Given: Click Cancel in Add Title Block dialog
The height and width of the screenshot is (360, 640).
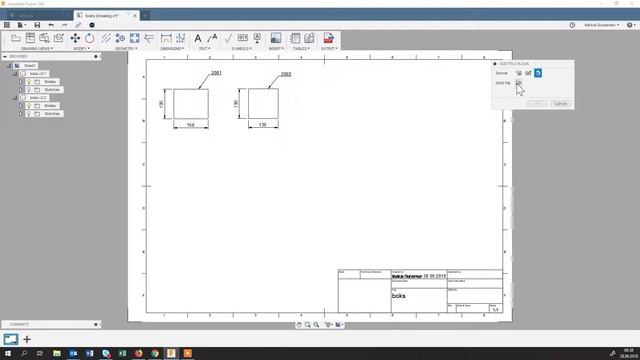Looking at the screenshot, I should tap(560, 103).
